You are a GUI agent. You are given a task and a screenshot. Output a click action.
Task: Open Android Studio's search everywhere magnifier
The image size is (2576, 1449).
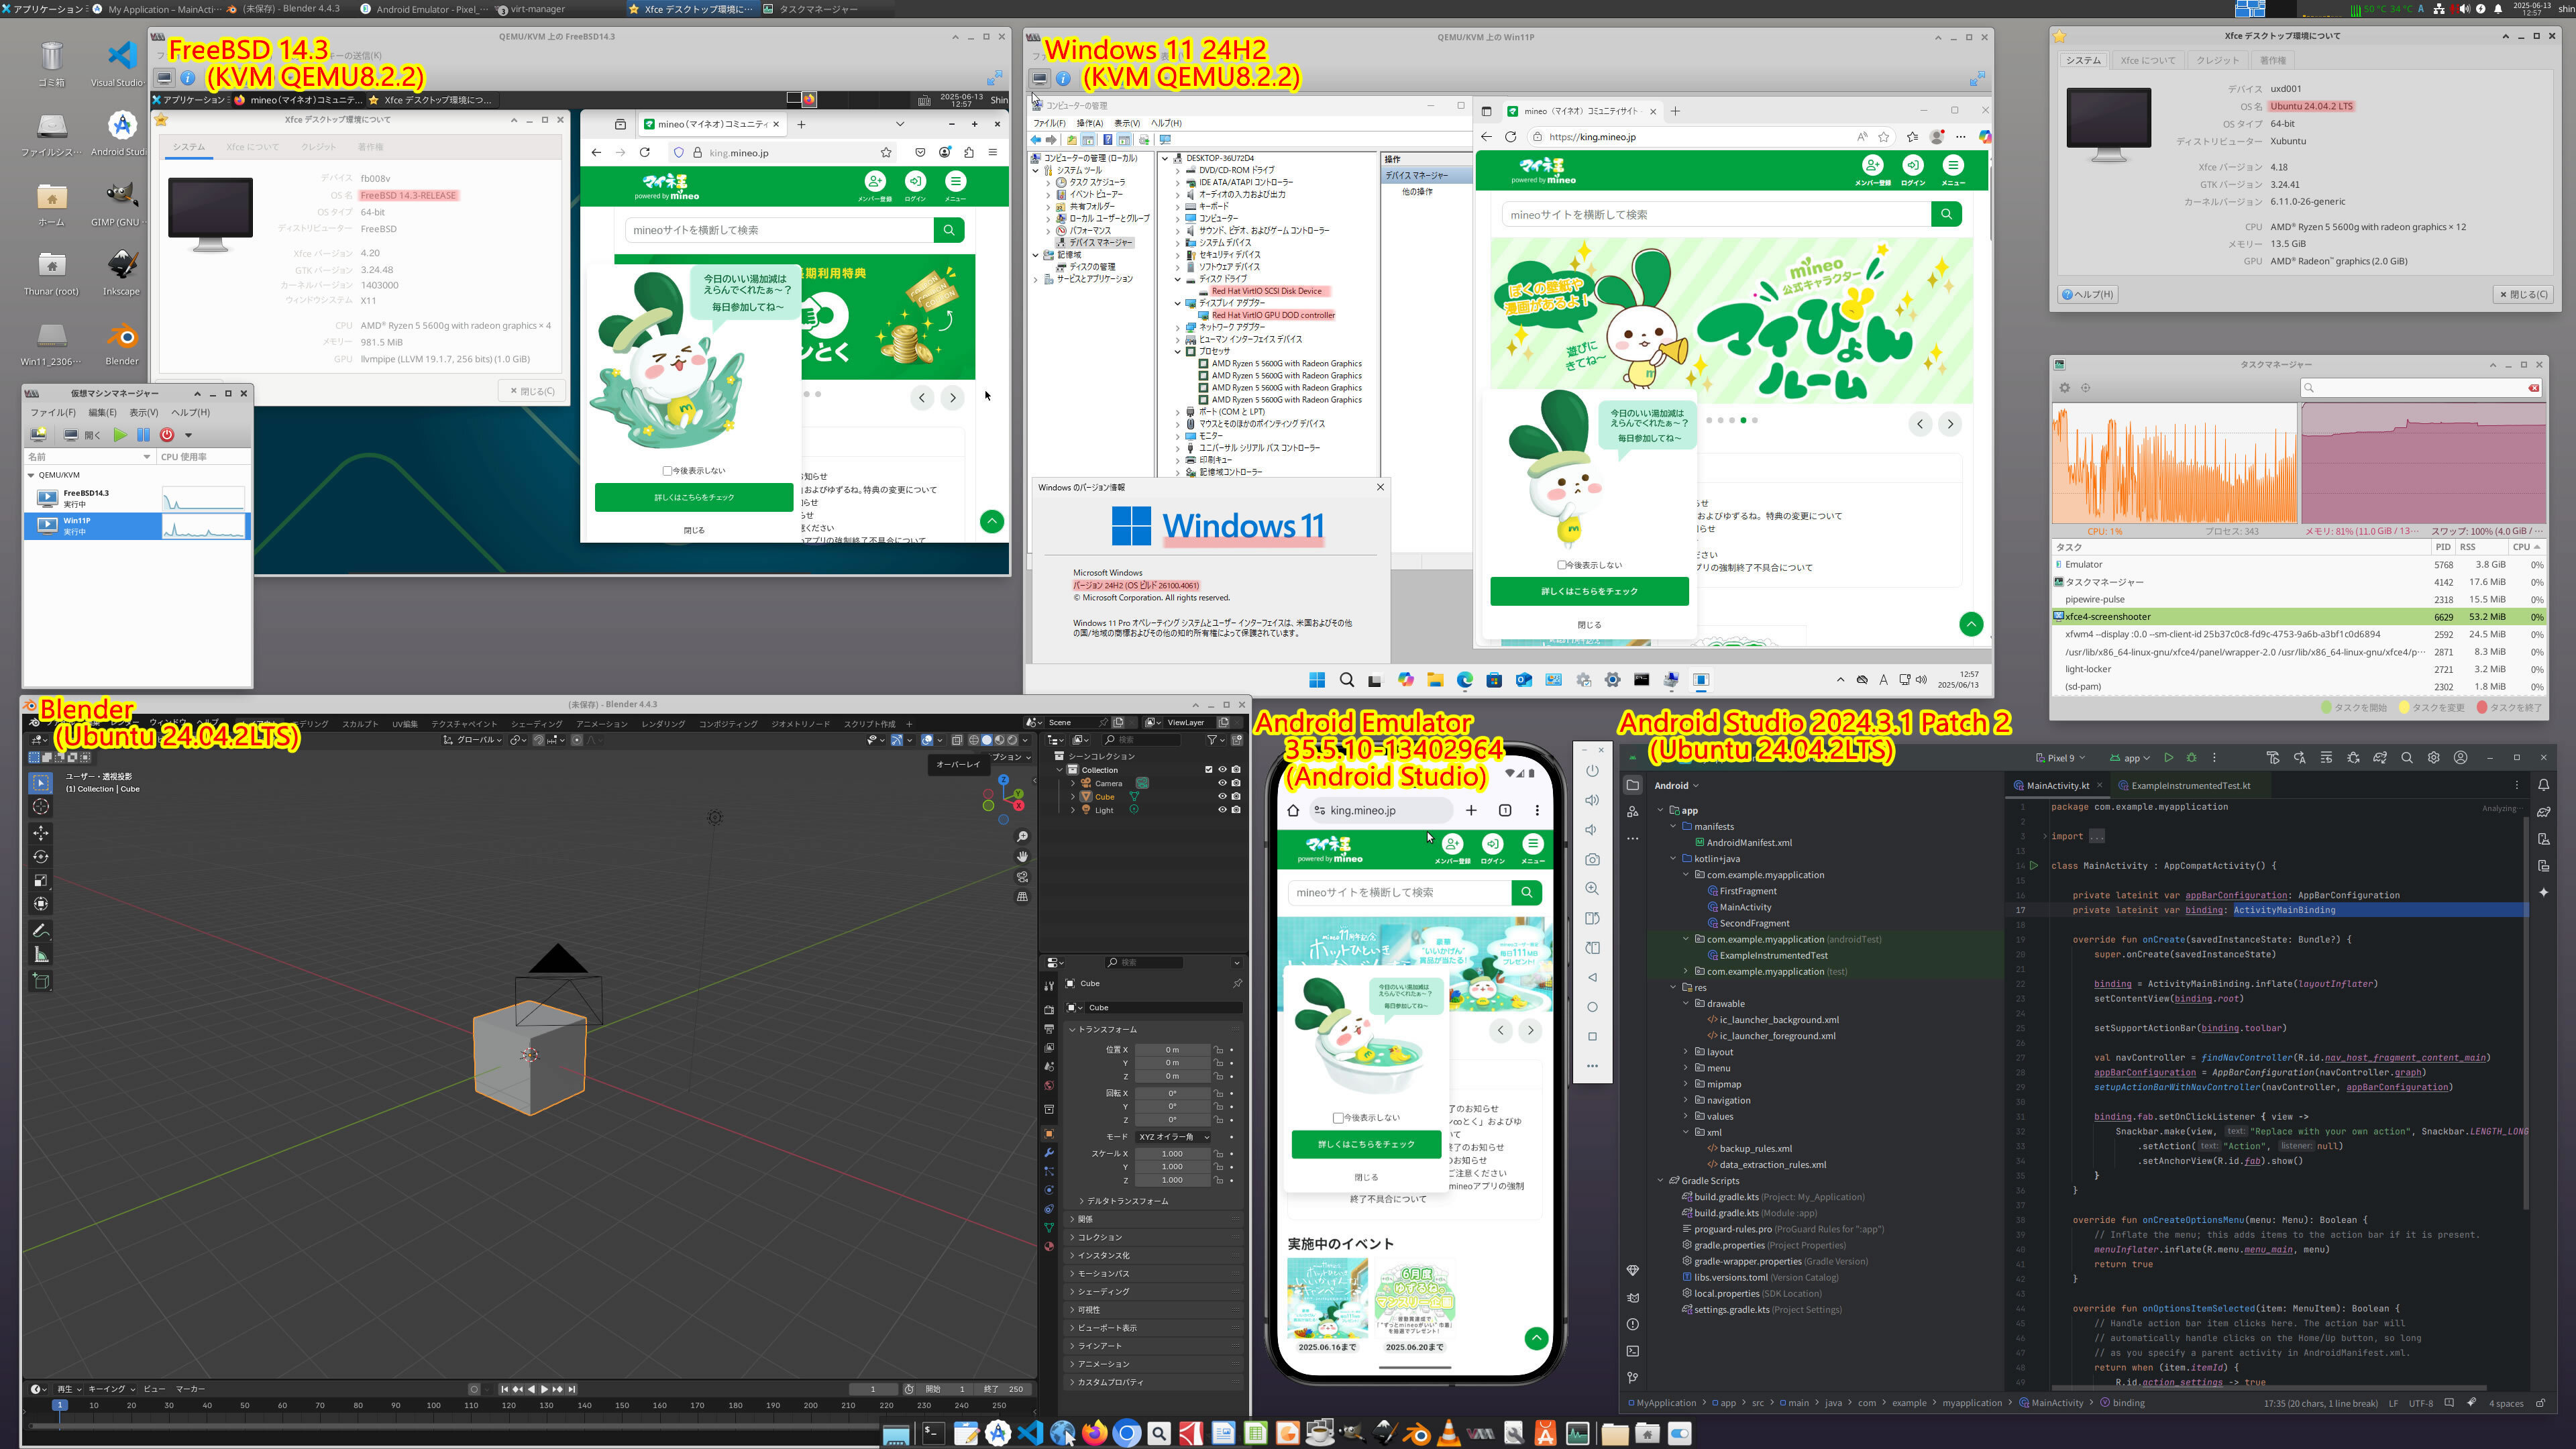pos(2407,758)
